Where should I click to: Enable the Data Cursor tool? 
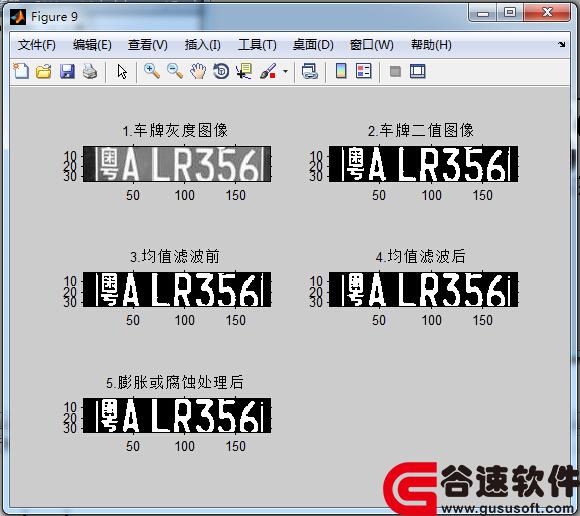244,71
